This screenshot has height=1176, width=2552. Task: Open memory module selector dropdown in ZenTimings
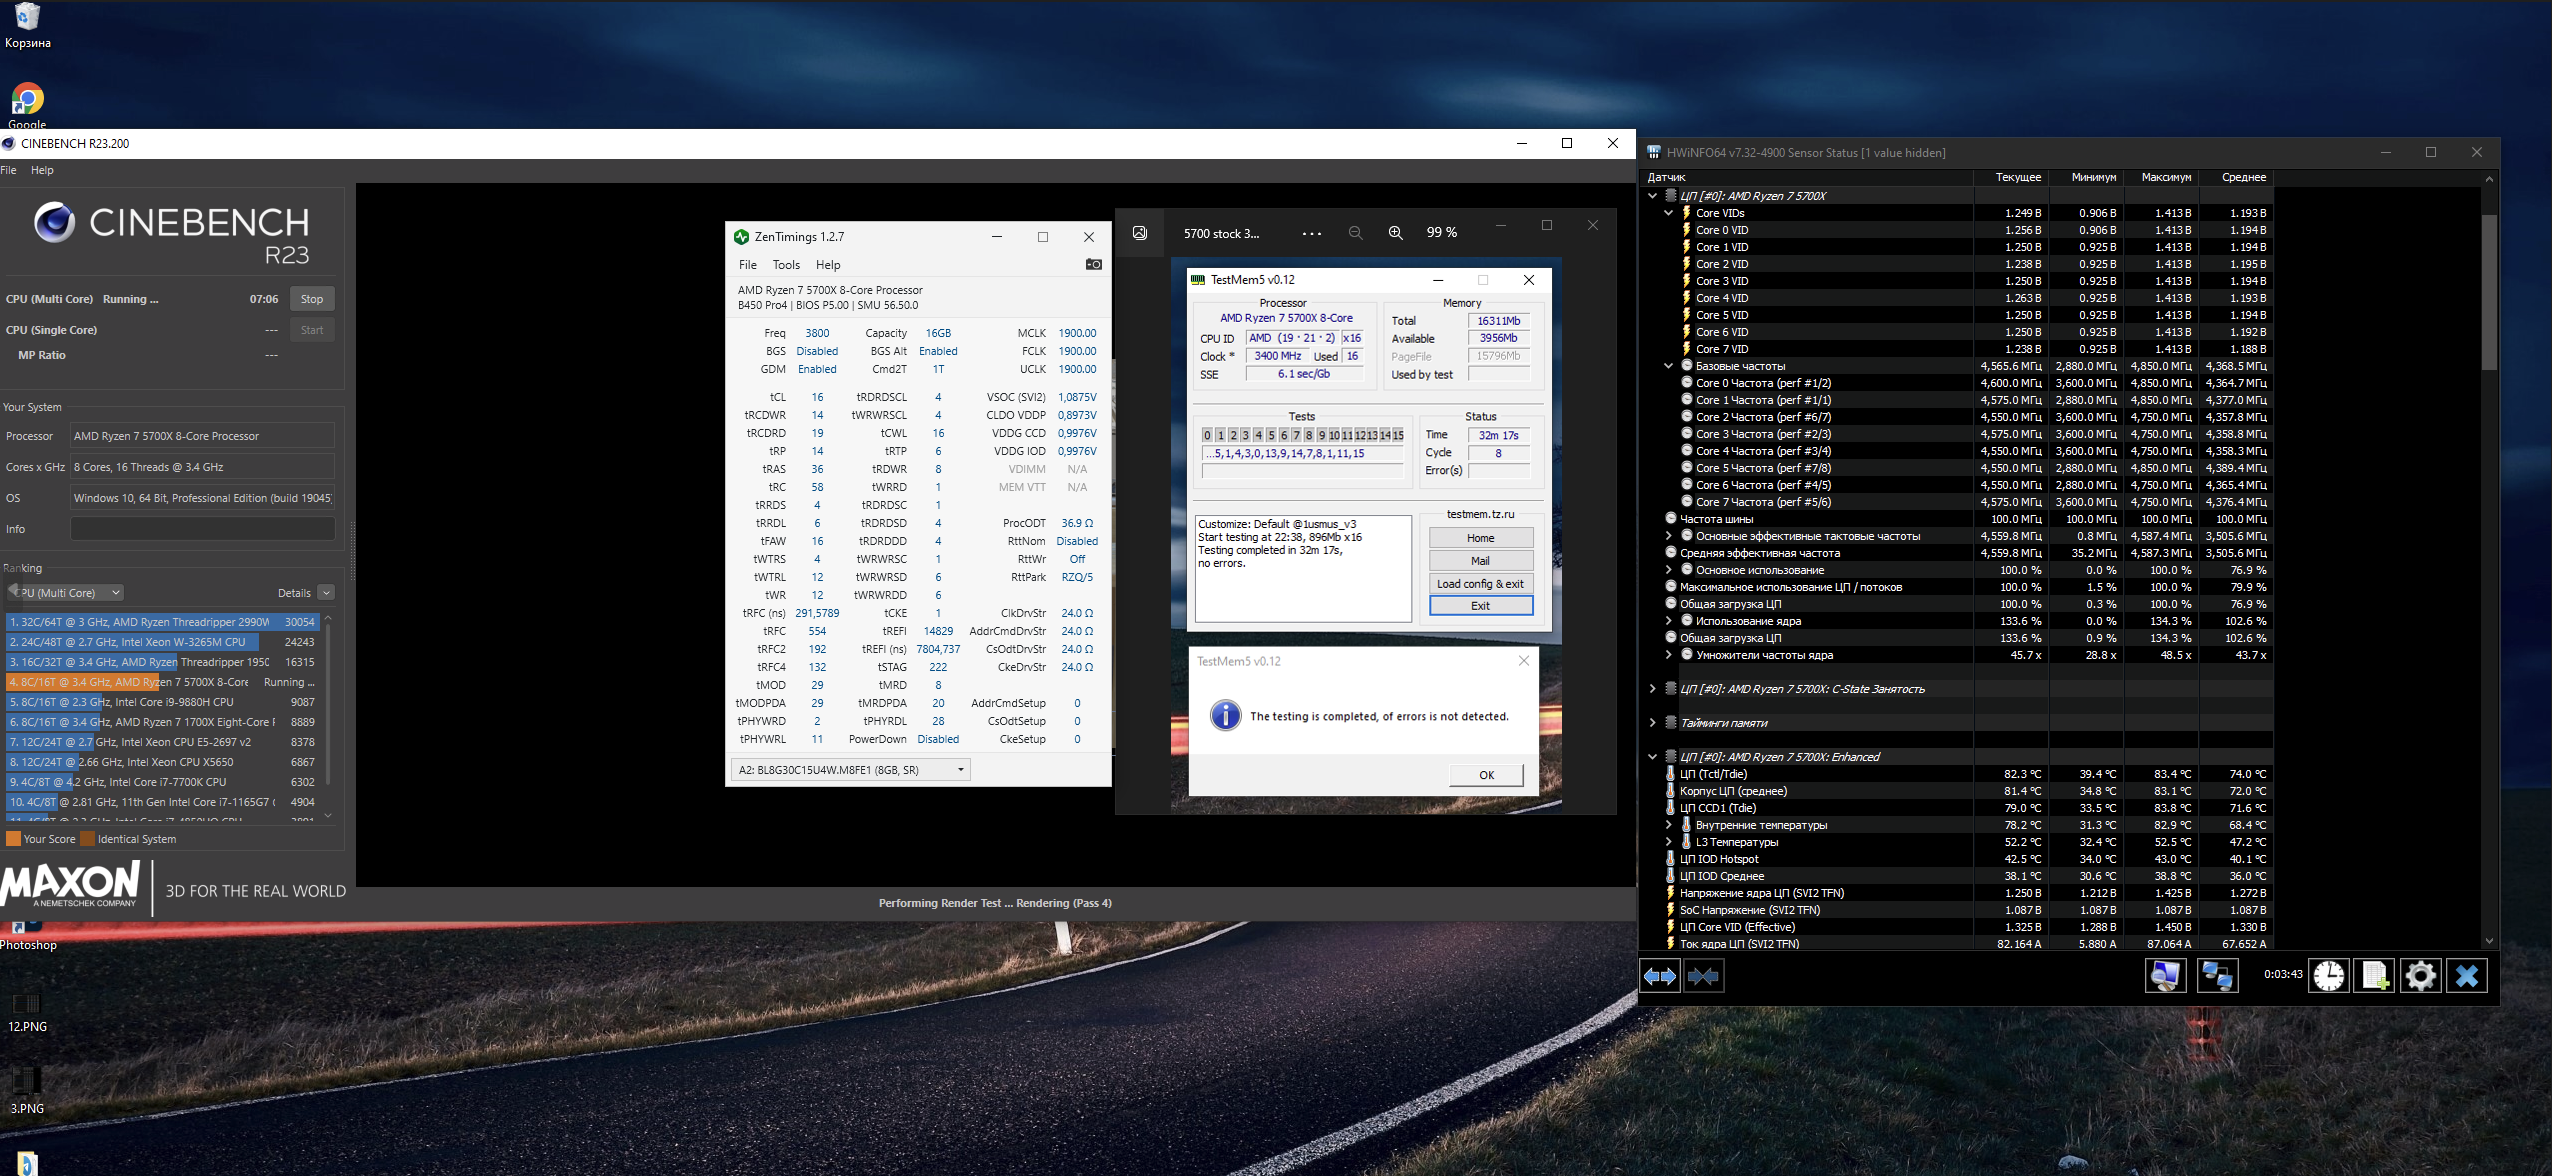(x=850, y=770)
